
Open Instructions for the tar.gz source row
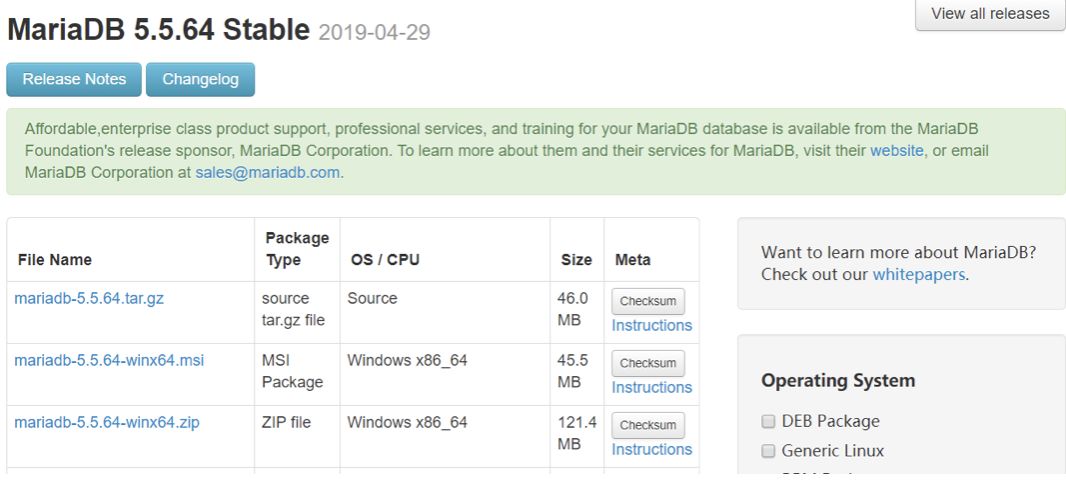pyautogui.click(x=652, y=325)
